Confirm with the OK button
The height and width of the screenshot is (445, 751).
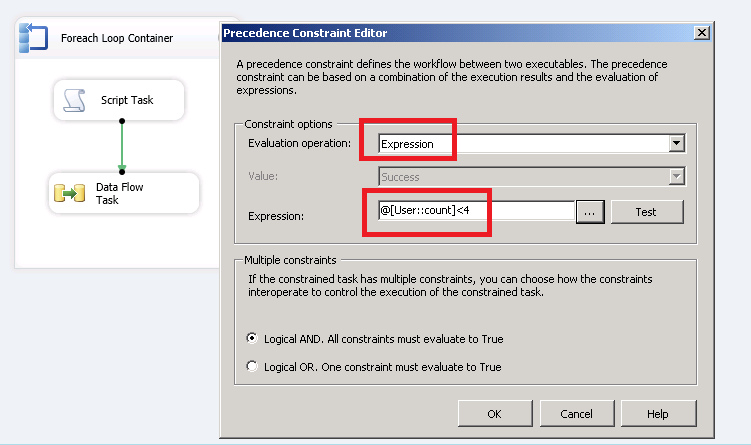click(494, 413)
